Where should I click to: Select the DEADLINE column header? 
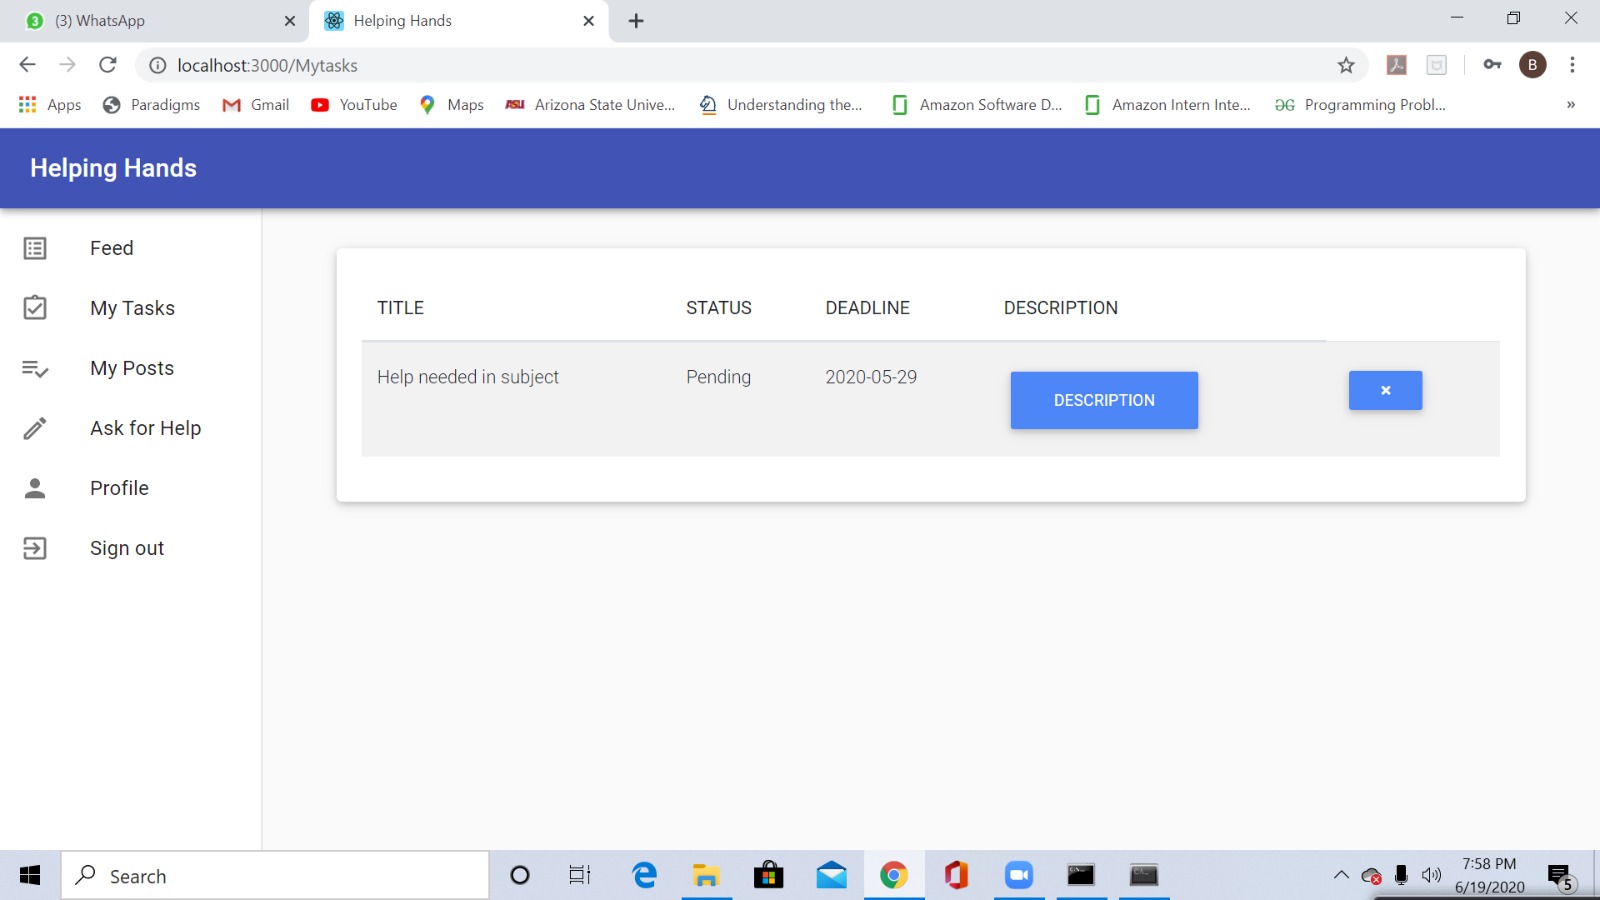tap(867, 308)
